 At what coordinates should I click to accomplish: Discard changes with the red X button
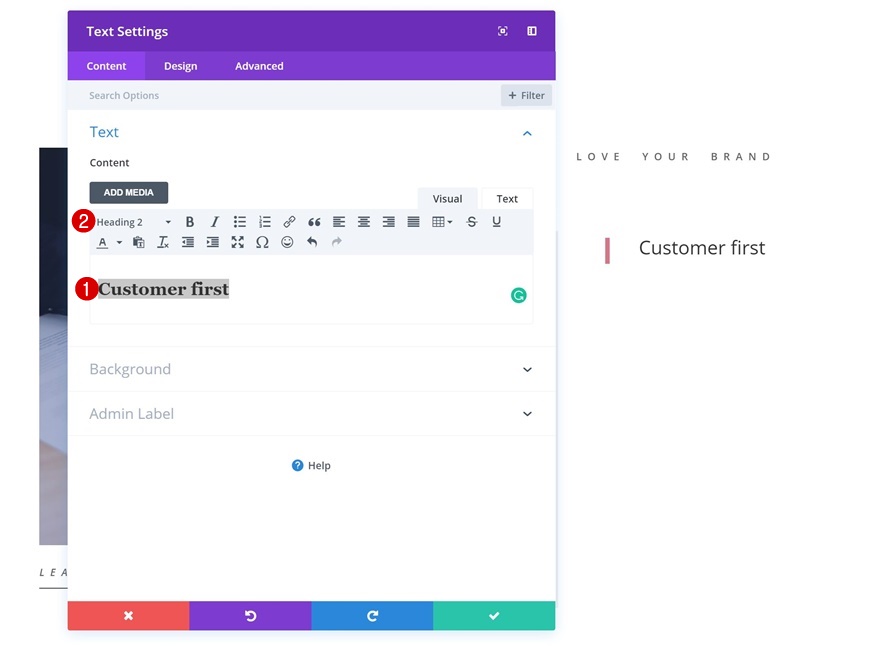(129, 615)
